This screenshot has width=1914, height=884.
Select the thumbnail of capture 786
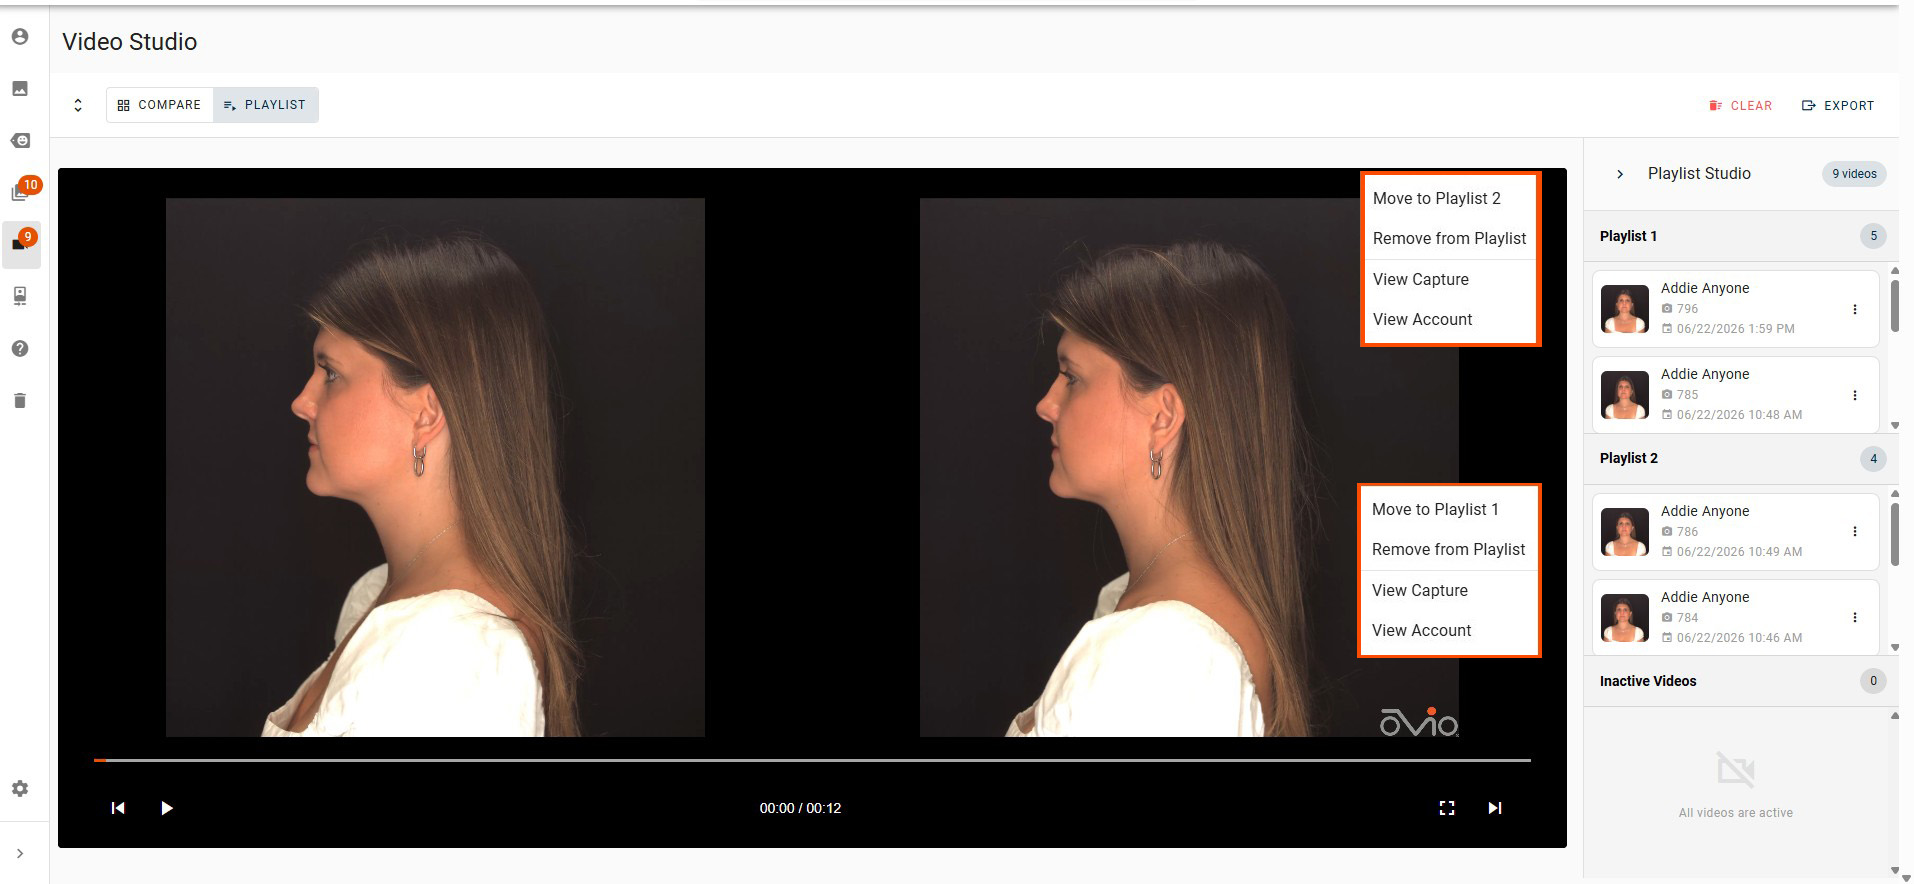1625,532
